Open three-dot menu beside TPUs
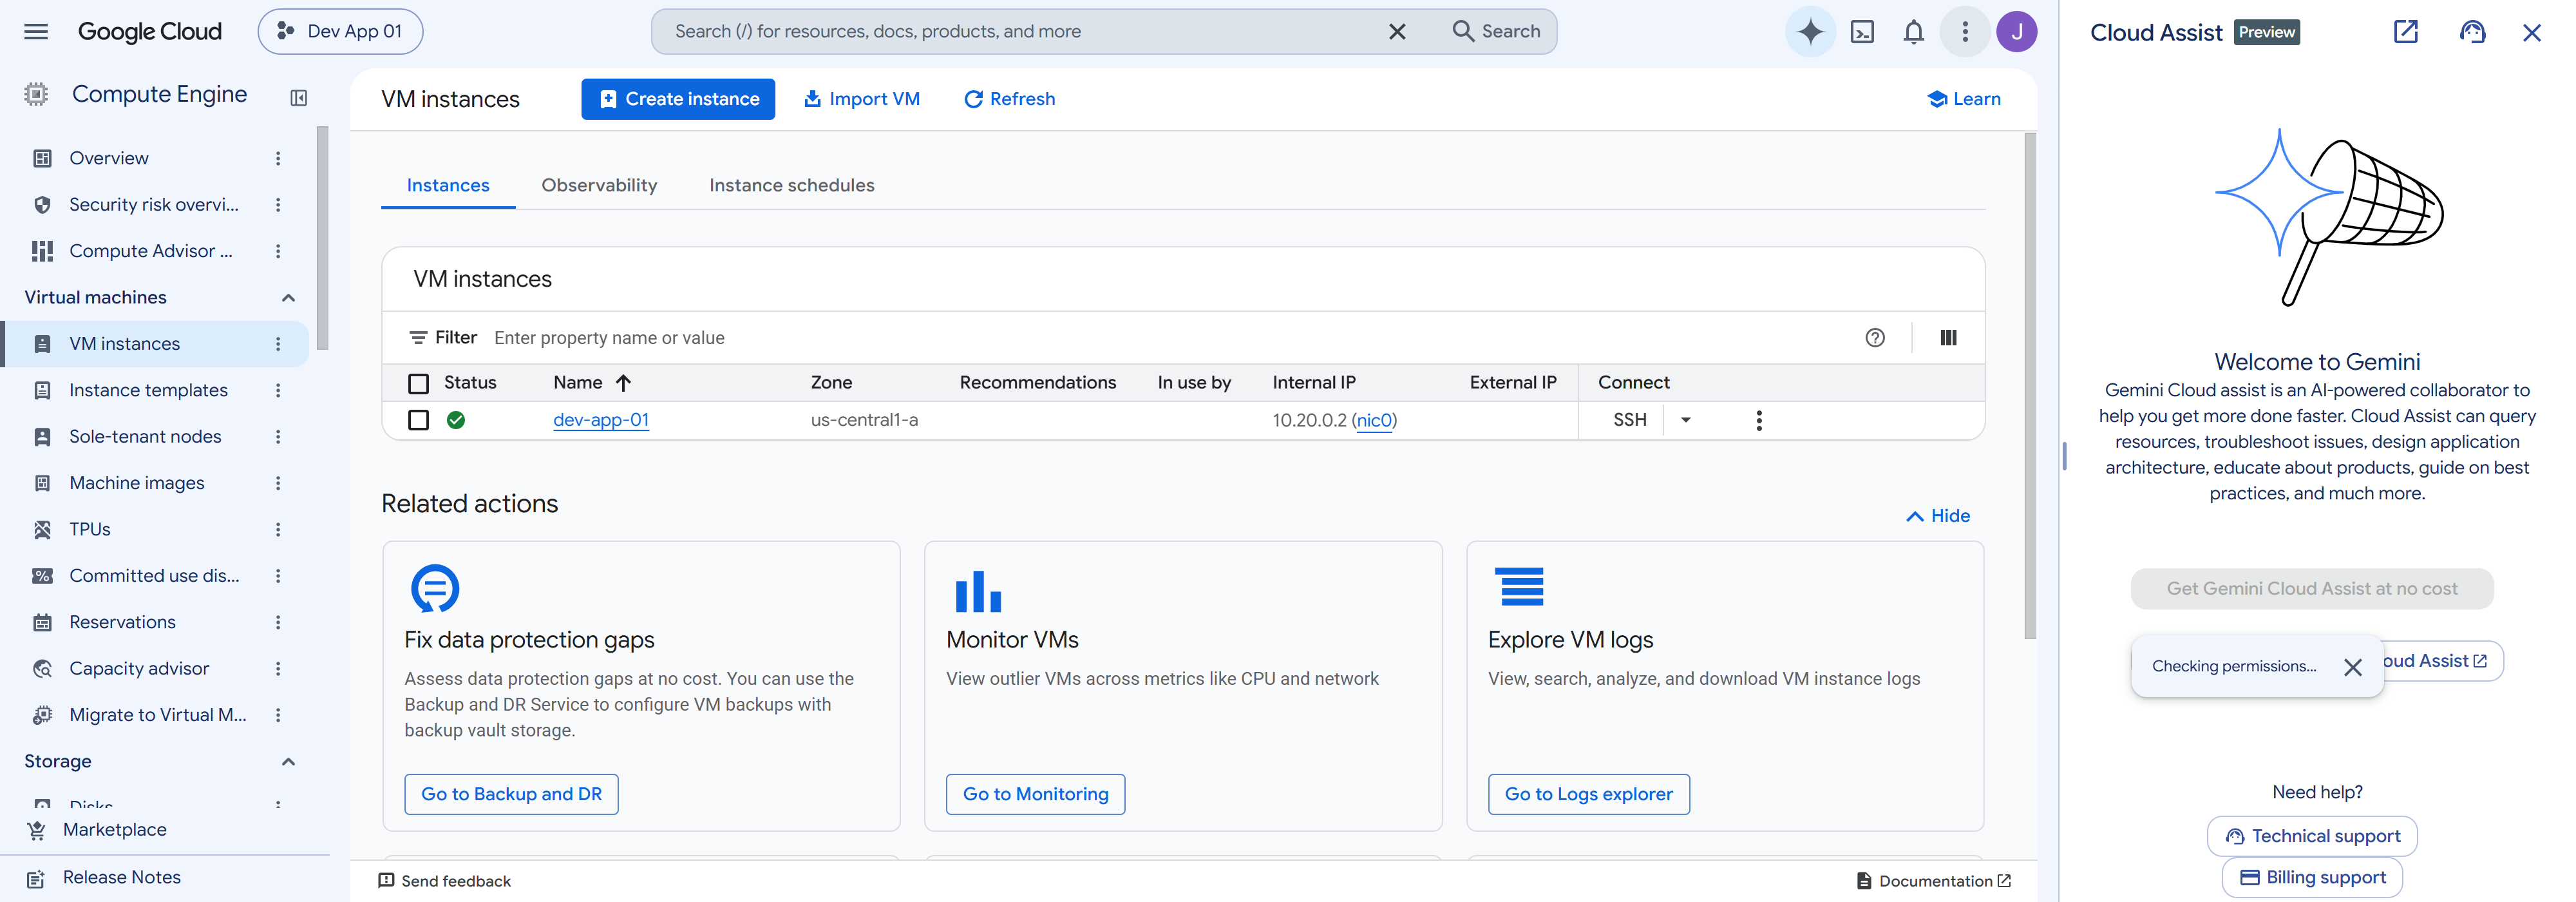The width and height of the screenshot is (2576, 902). click(278, 529)
